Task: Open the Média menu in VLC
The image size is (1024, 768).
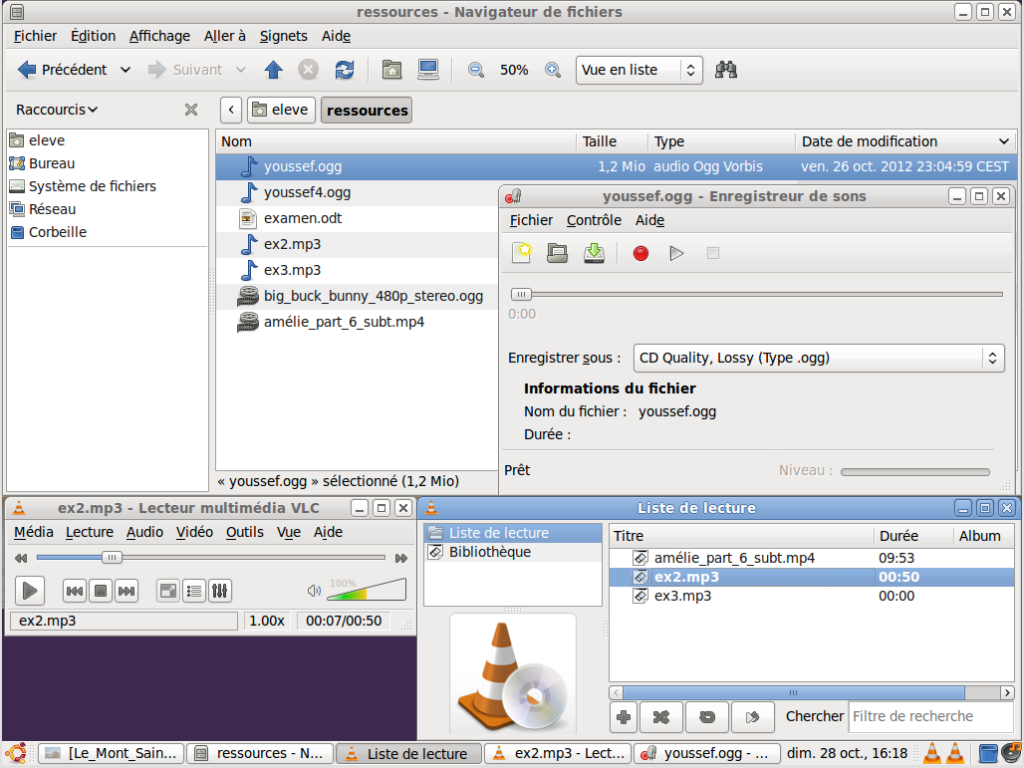Action: coord(33,532)
